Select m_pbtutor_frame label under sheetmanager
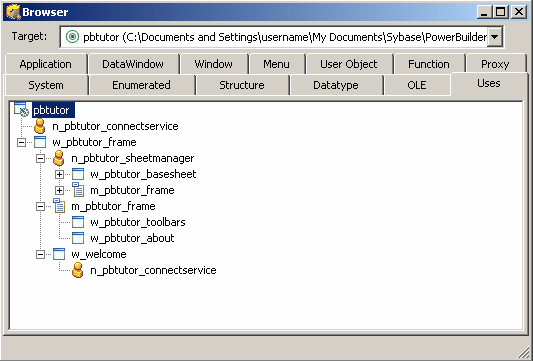 point(132,190)
